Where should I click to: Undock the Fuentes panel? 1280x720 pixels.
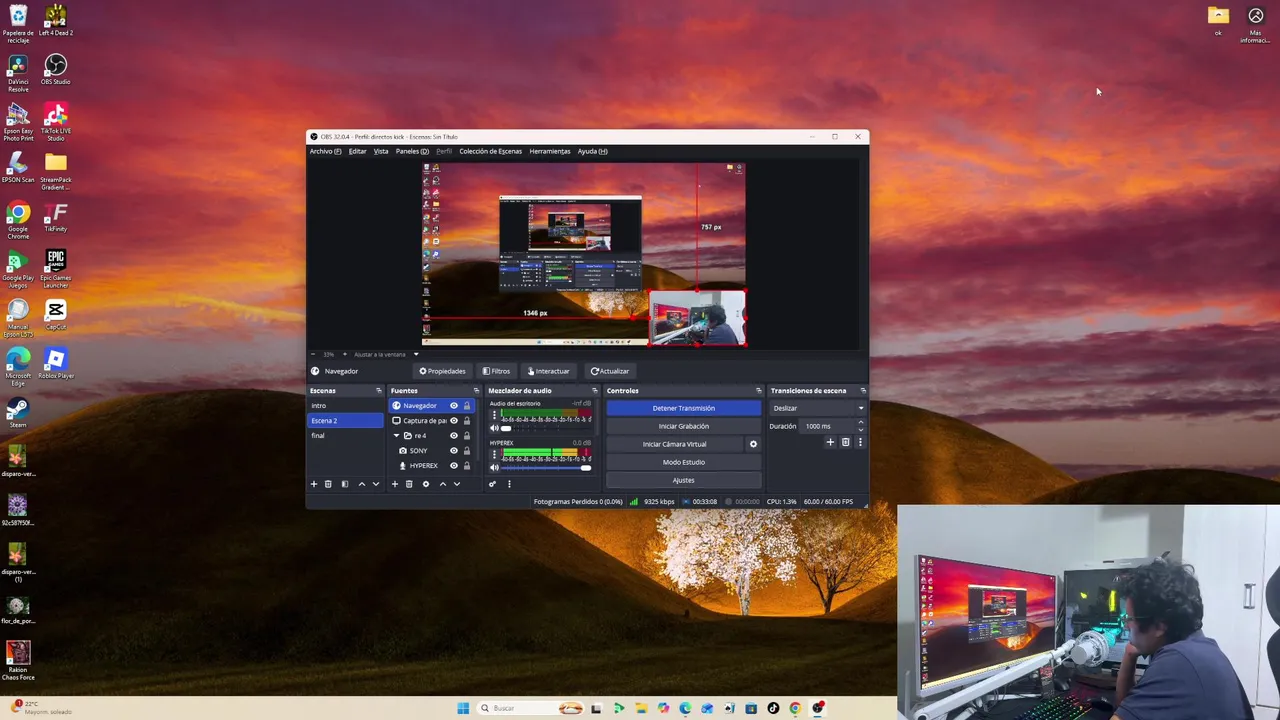[x=476, y=391]
